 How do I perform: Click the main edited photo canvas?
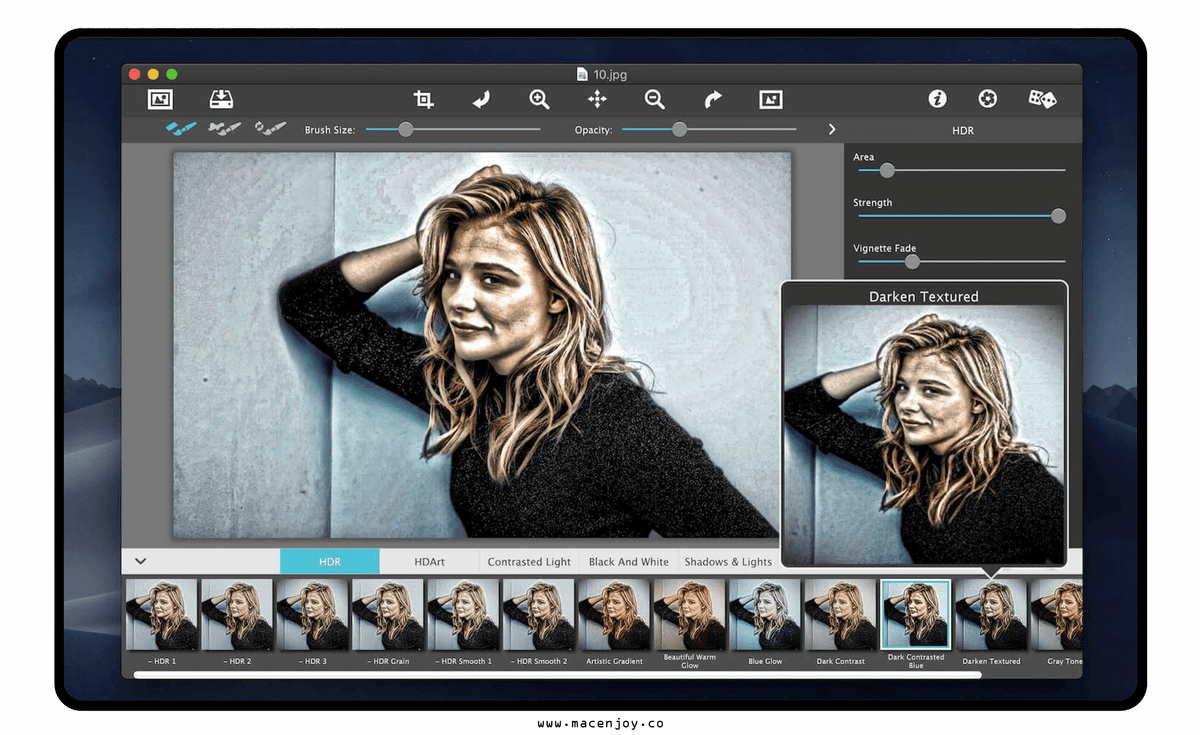click(x=482, y=345)
